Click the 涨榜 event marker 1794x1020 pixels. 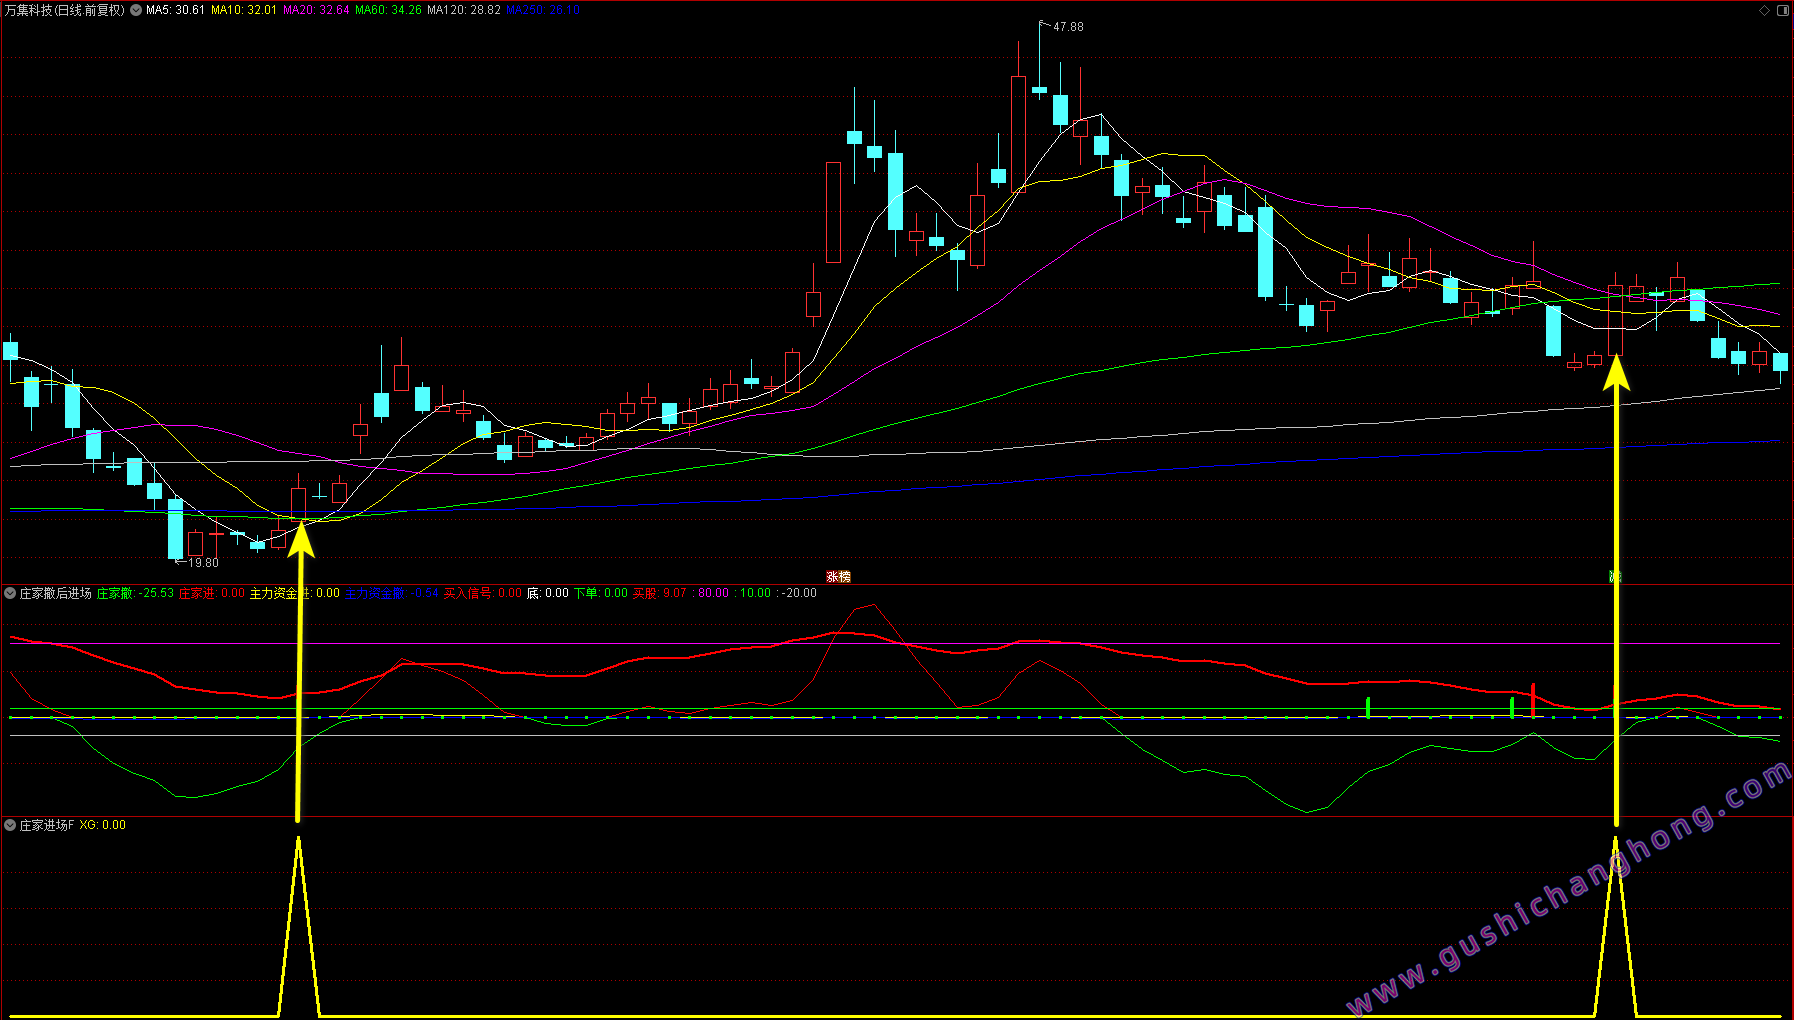tap(838, 576)
